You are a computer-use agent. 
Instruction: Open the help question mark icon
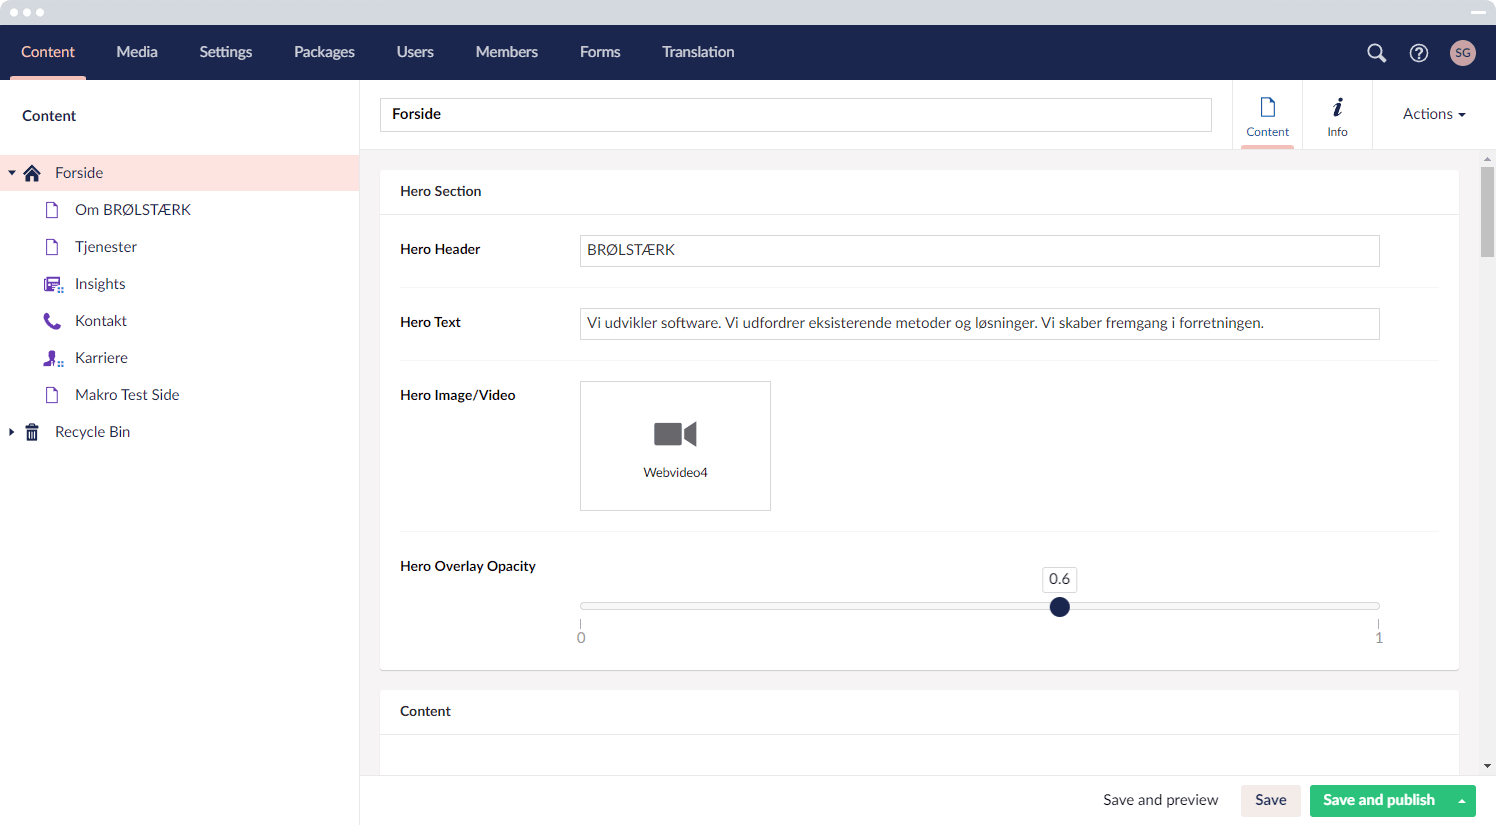[1418, 53]
